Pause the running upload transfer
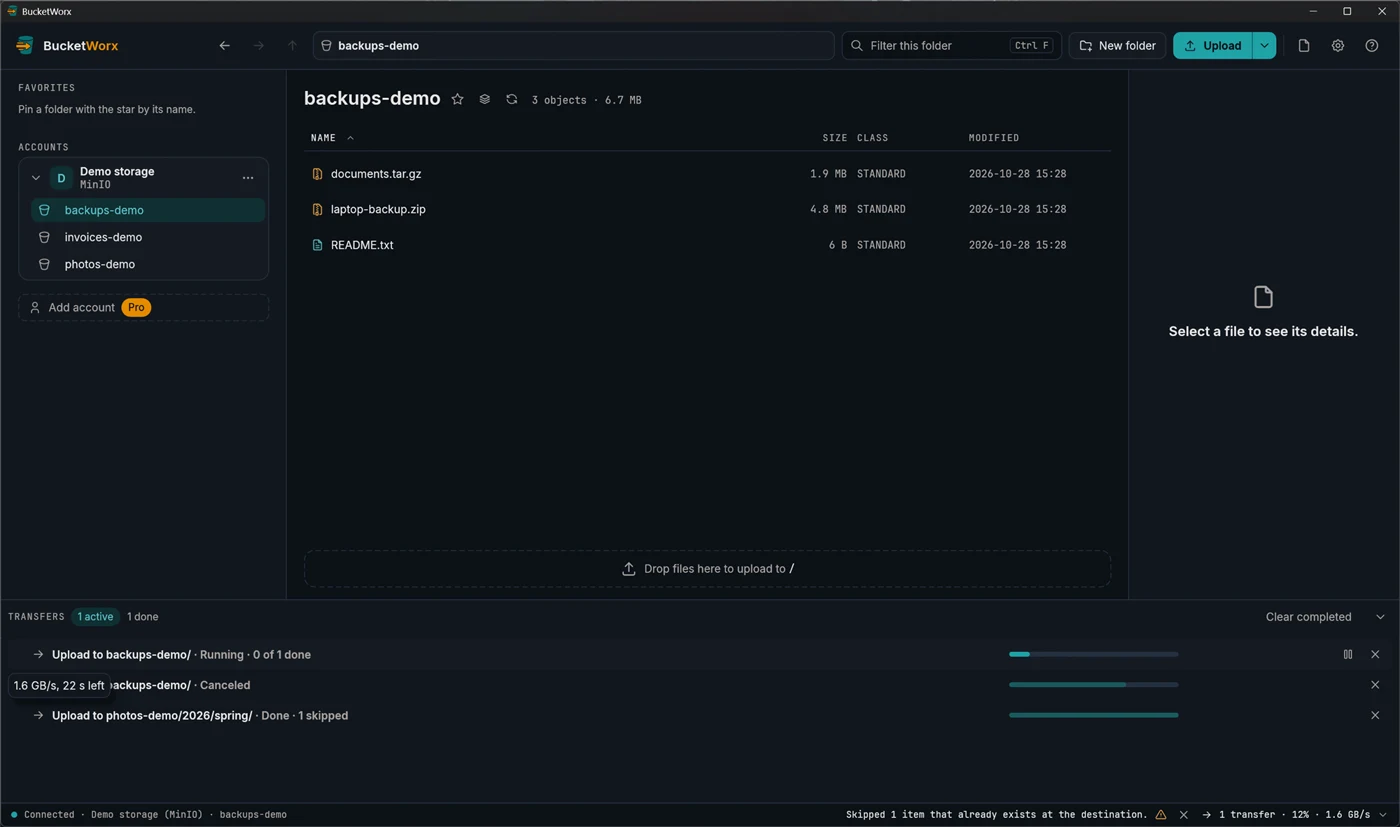Screen dimensions: 1400x827 click(x=1348, y=654)
